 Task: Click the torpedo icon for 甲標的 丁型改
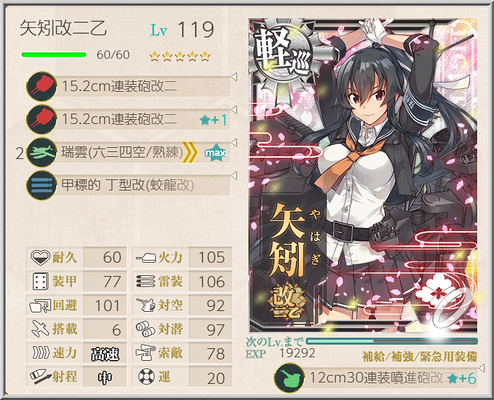[41, 185]
